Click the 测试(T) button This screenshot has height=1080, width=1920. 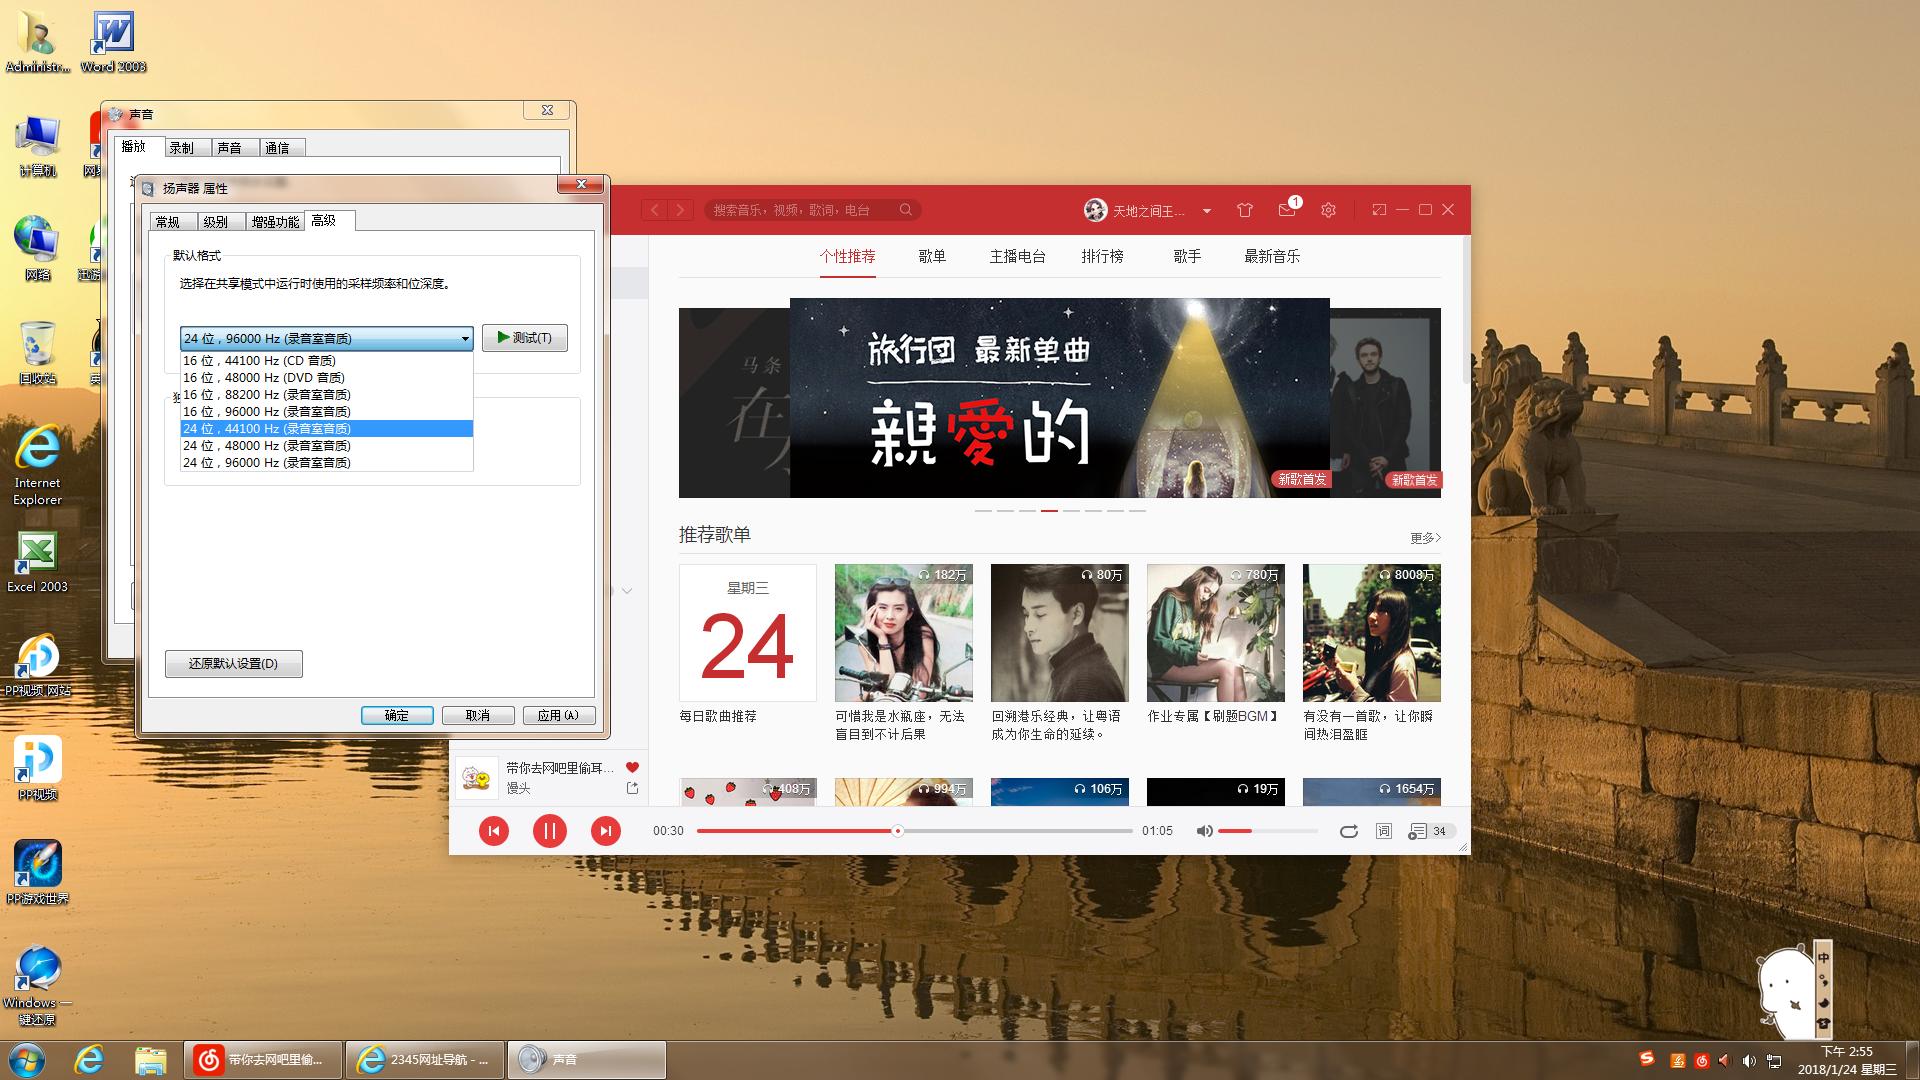point(524,338)
